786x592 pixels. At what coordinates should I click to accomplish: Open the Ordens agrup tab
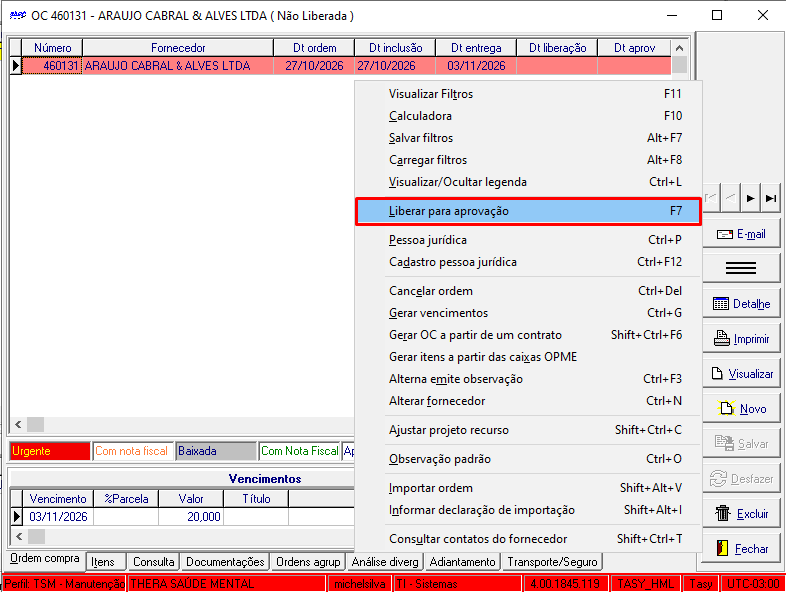tap(308, 562)
